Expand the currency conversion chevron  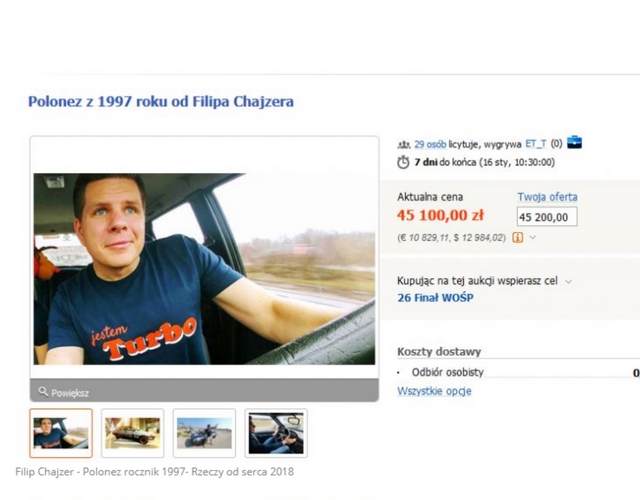coord(533,237)
